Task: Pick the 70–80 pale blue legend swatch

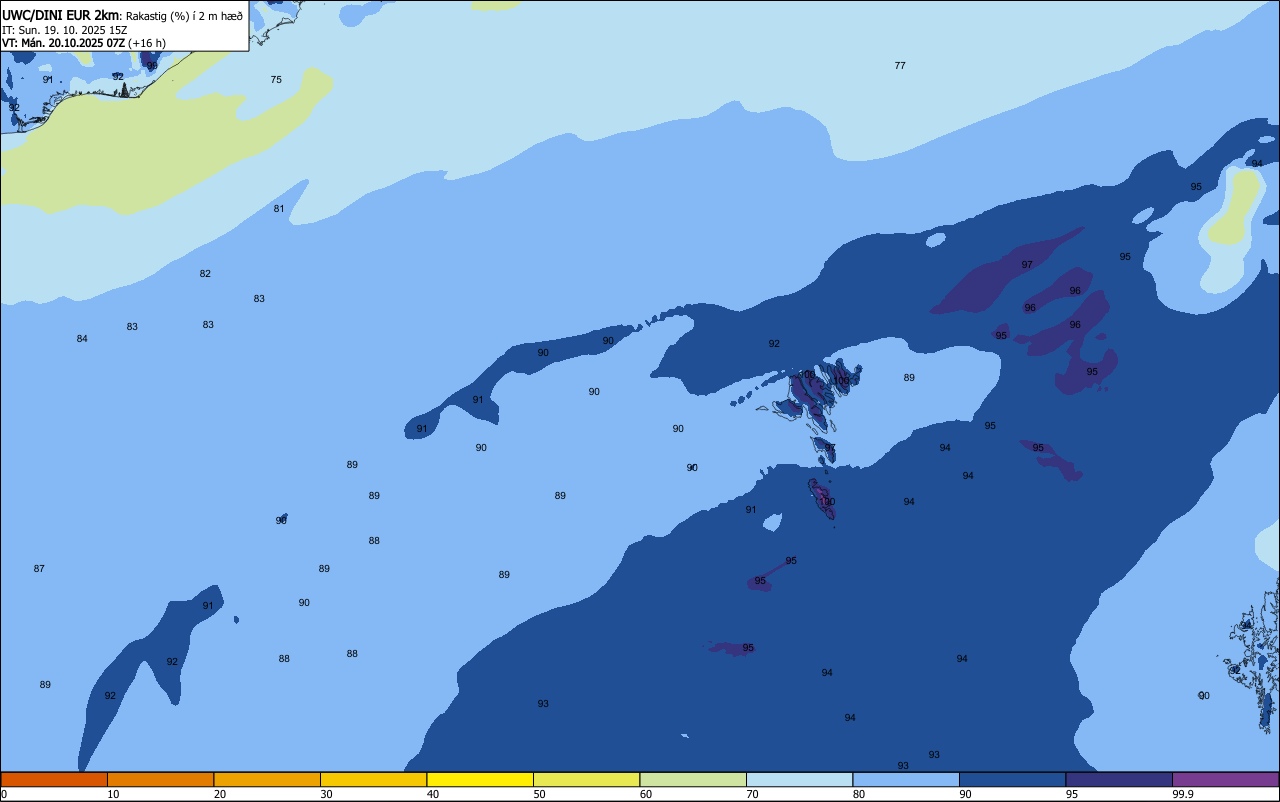Action: coord(799,779)
